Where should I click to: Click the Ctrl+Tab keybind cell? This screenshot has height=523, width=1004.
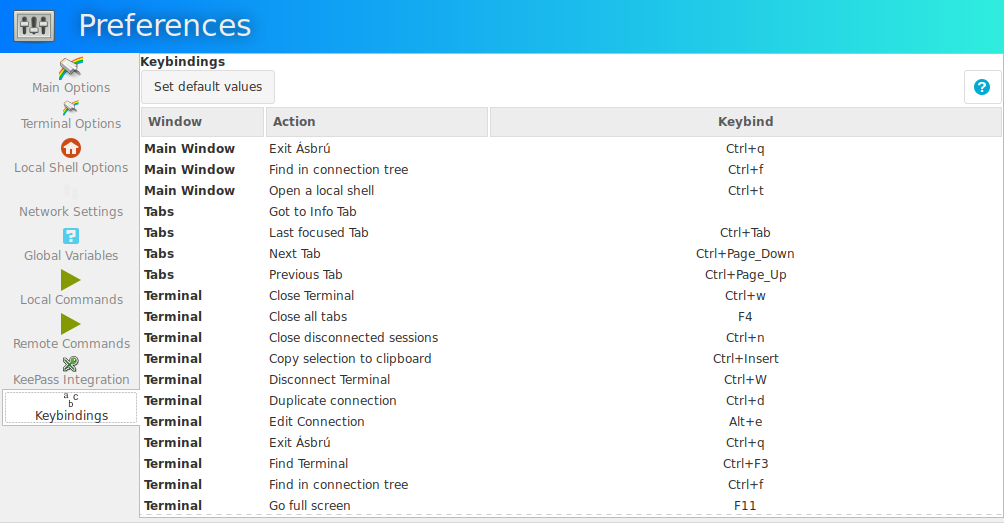click(745, 233)
